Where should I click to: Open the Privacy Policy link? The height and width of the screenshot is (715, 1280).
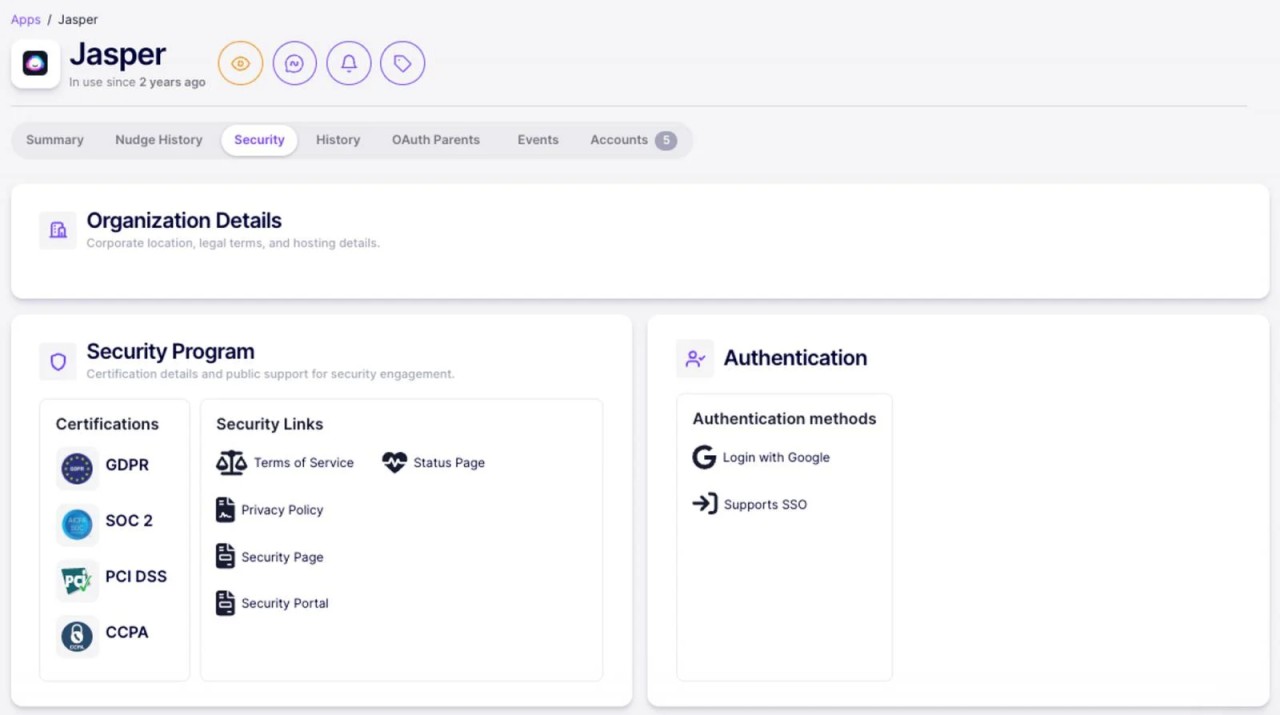(281, 510)
